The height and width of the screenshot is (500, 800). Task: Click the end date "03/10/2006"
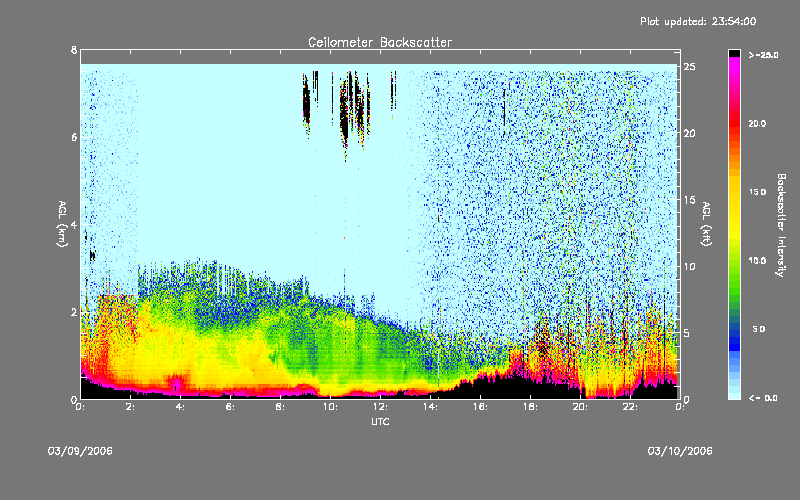pos(680,451)
